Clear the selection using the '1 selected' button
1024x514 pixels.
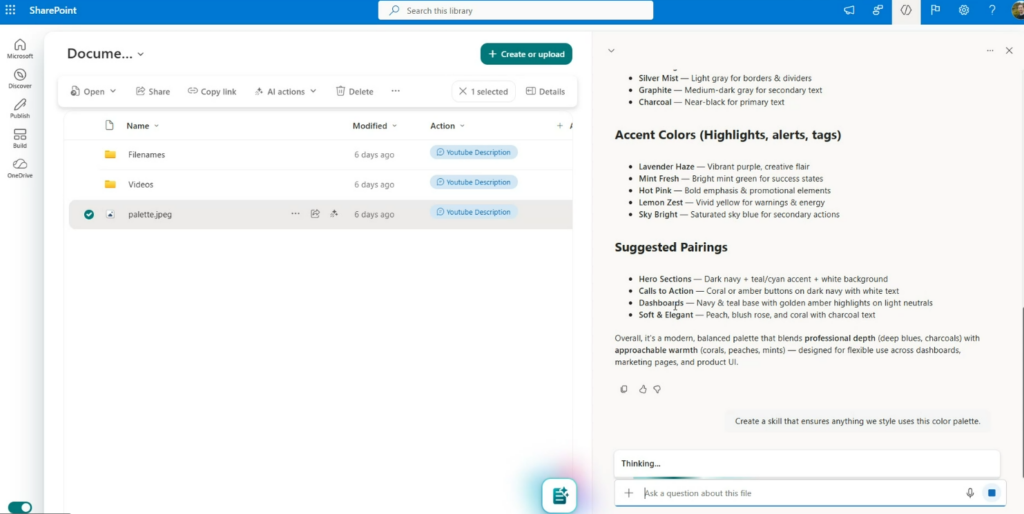(483, 92)
